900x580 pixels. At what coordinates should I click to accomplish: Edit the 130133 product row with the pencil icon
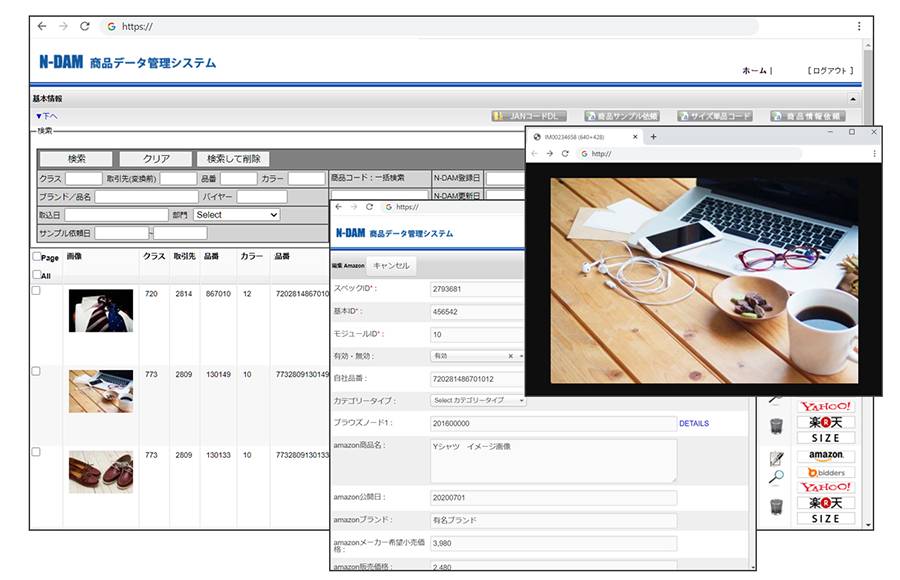pos(776,458)
